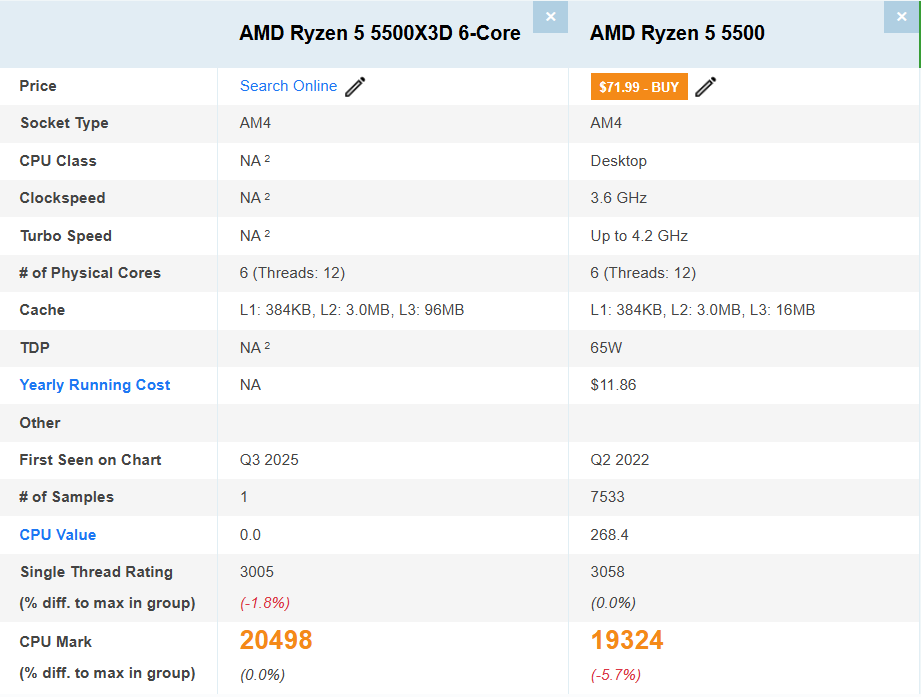Click the Socket Type row label
The height and width of the screenshot is (697, 921).
[64, 123]
